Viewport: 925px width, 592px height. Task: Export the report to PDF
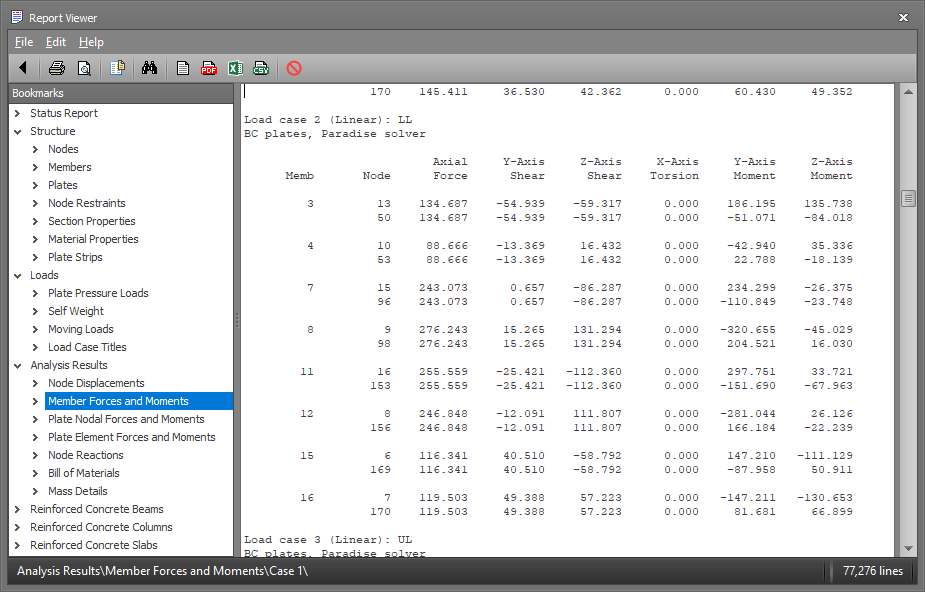click(209, 68)
